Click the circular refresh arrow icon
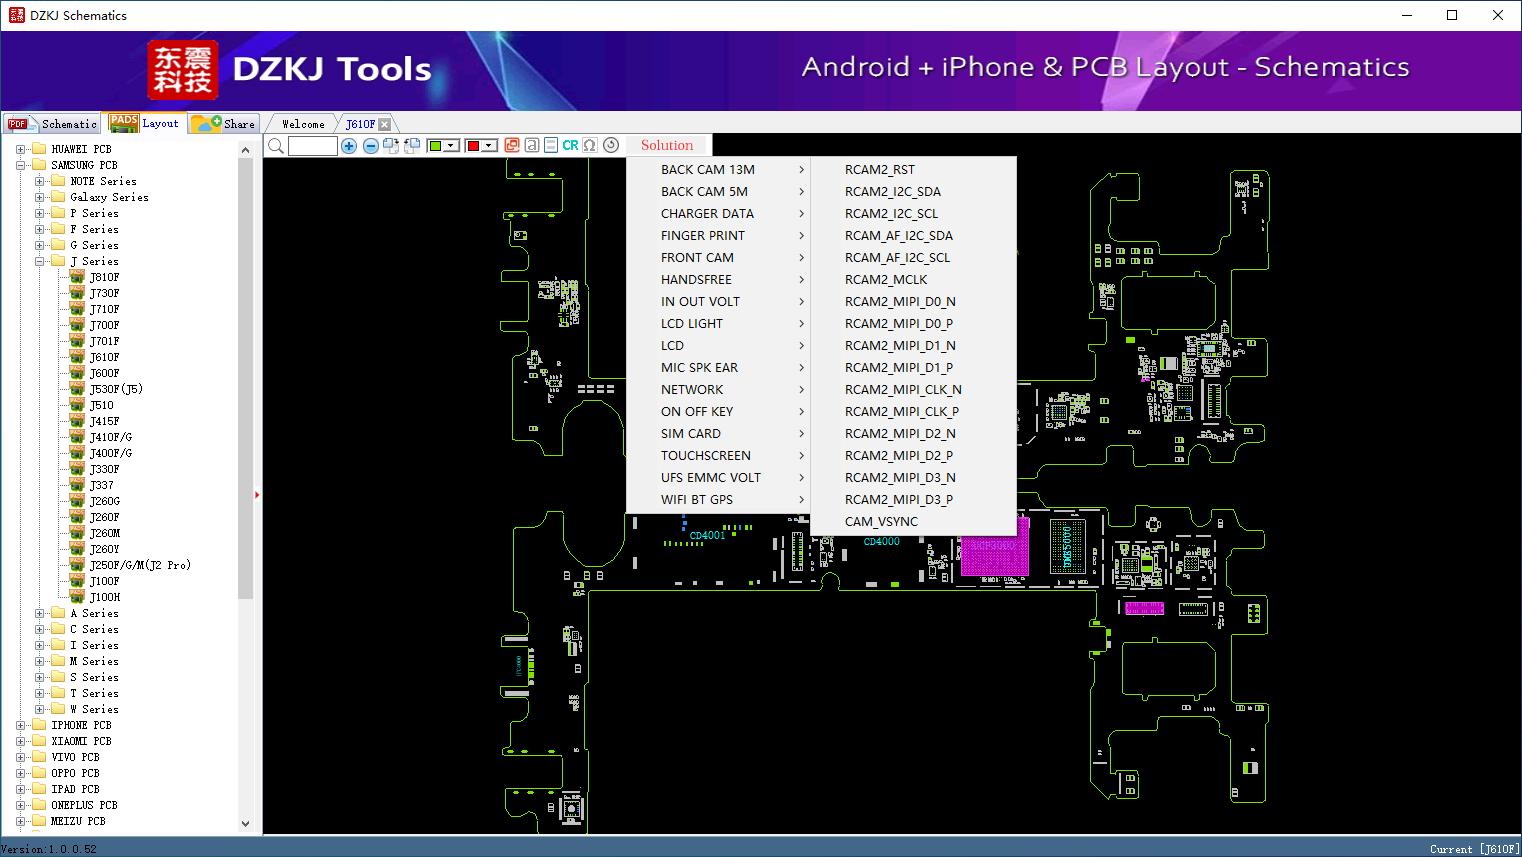1522x857 pixels. point(611,145)
